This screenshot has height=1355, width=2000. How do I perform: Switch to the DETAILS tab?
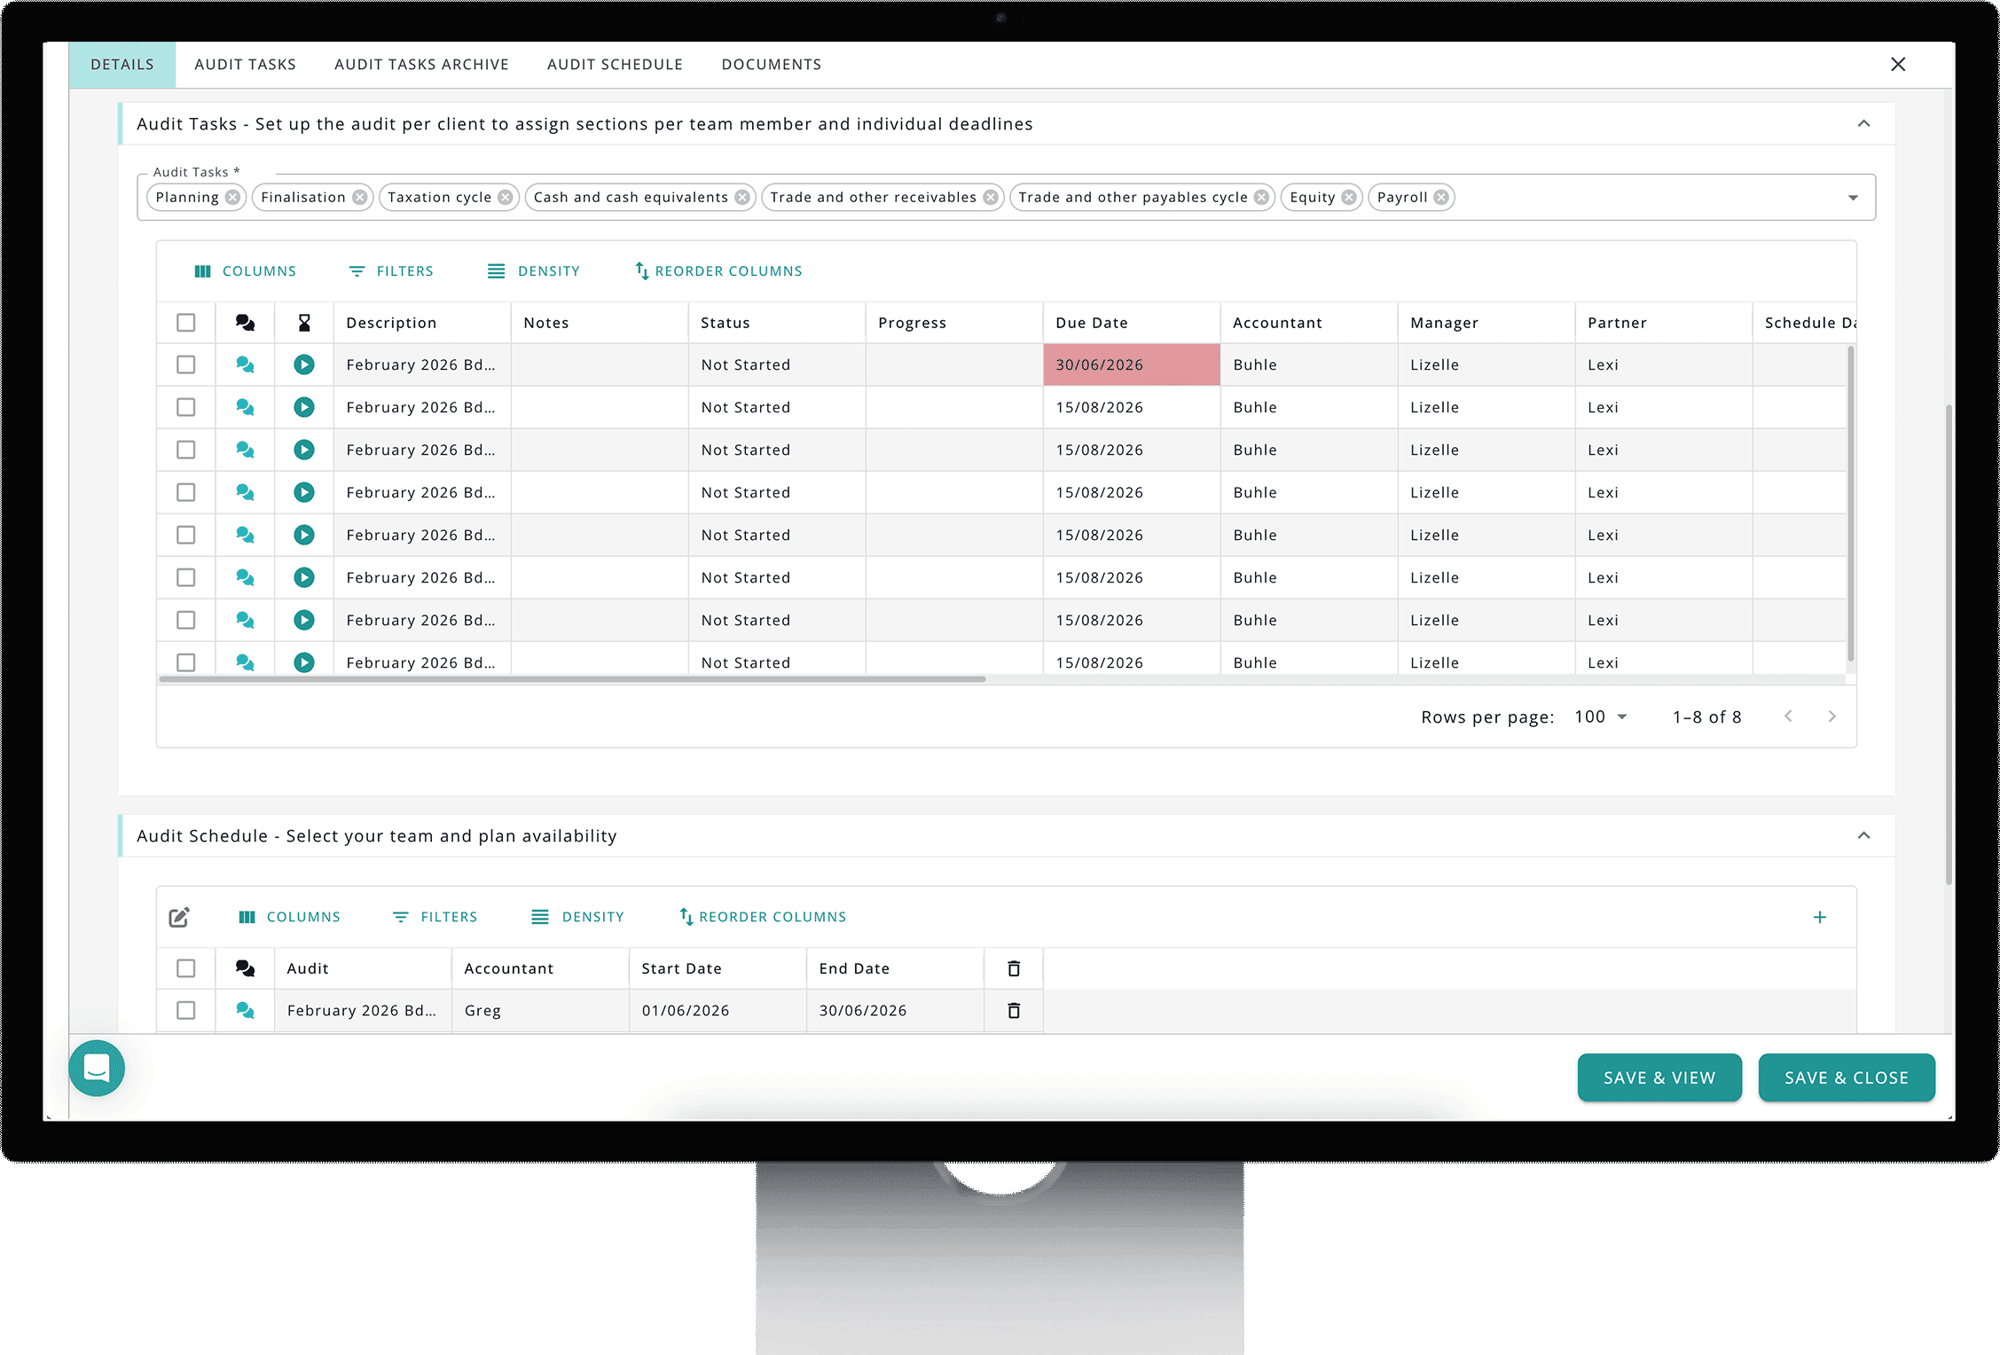tap(123, 64)
